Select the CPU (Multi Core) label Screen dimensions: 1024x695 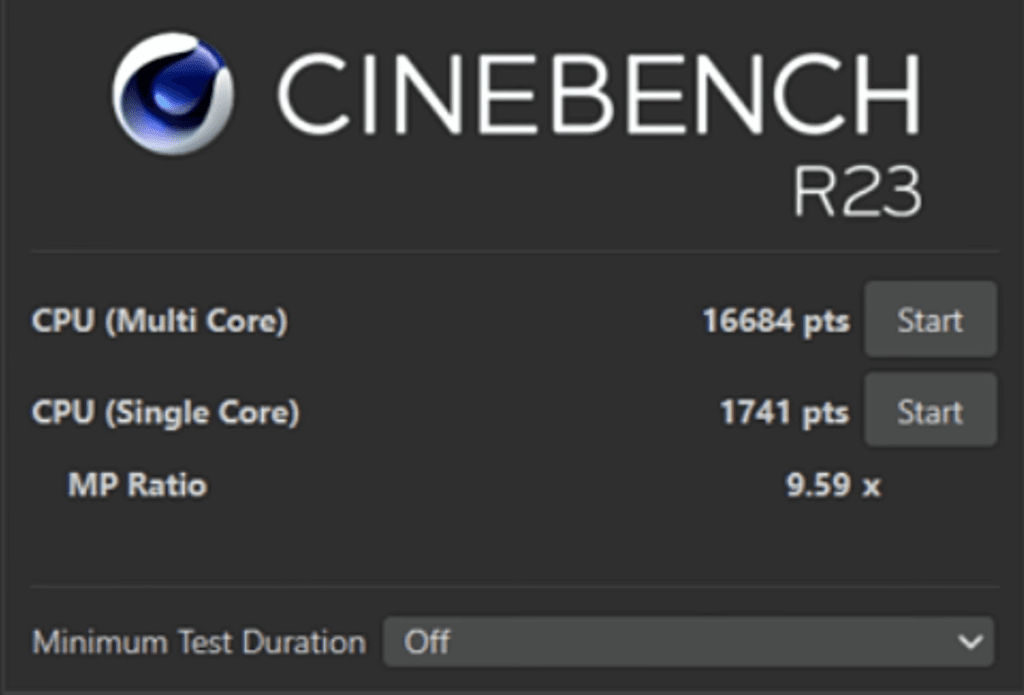(160, 321)
